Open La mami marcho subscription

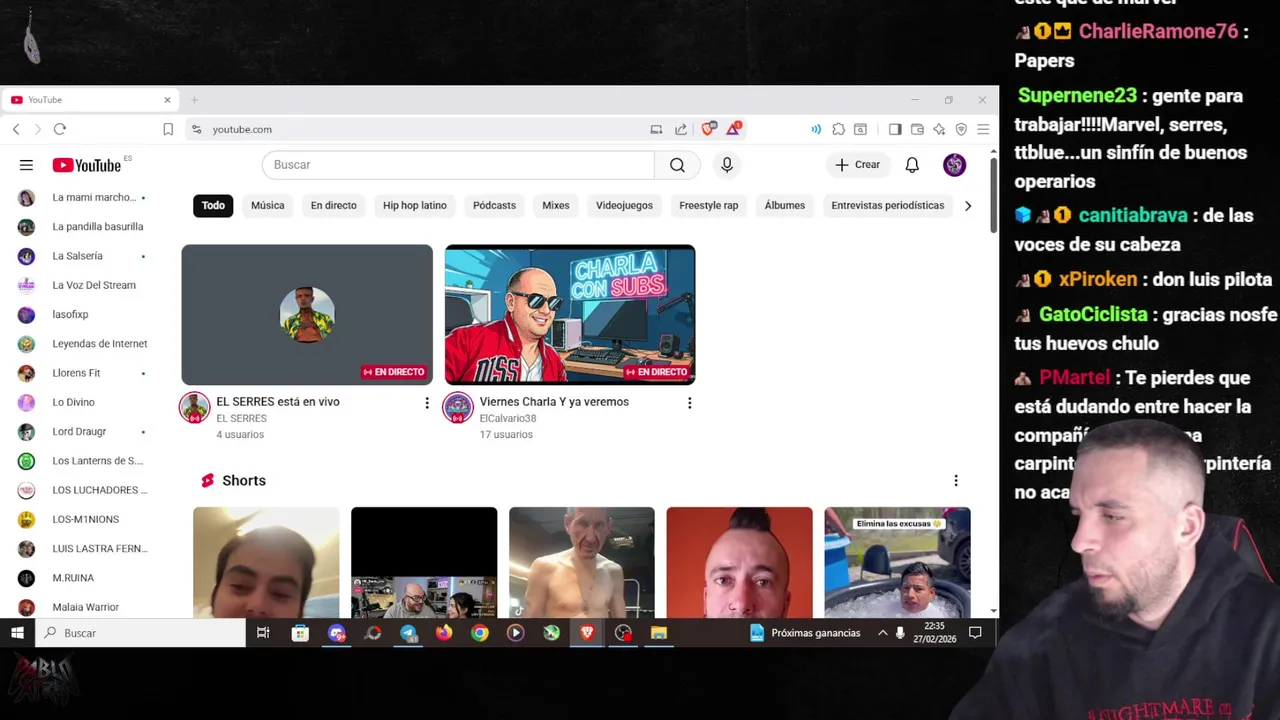pyautogui.click(x=83, y=198)
